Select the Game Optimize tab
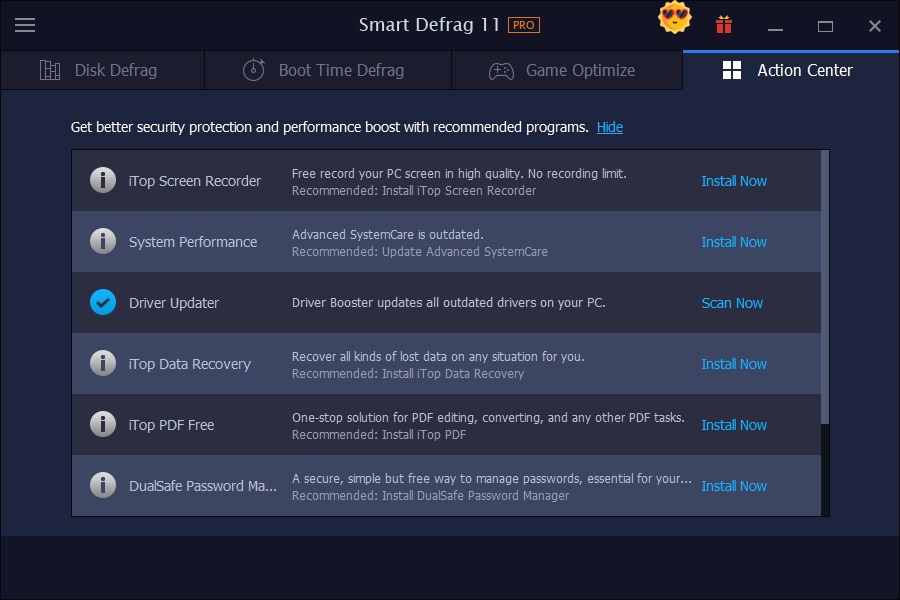The height and width of the screenshot is (600, 900). (x=566, y=70)
